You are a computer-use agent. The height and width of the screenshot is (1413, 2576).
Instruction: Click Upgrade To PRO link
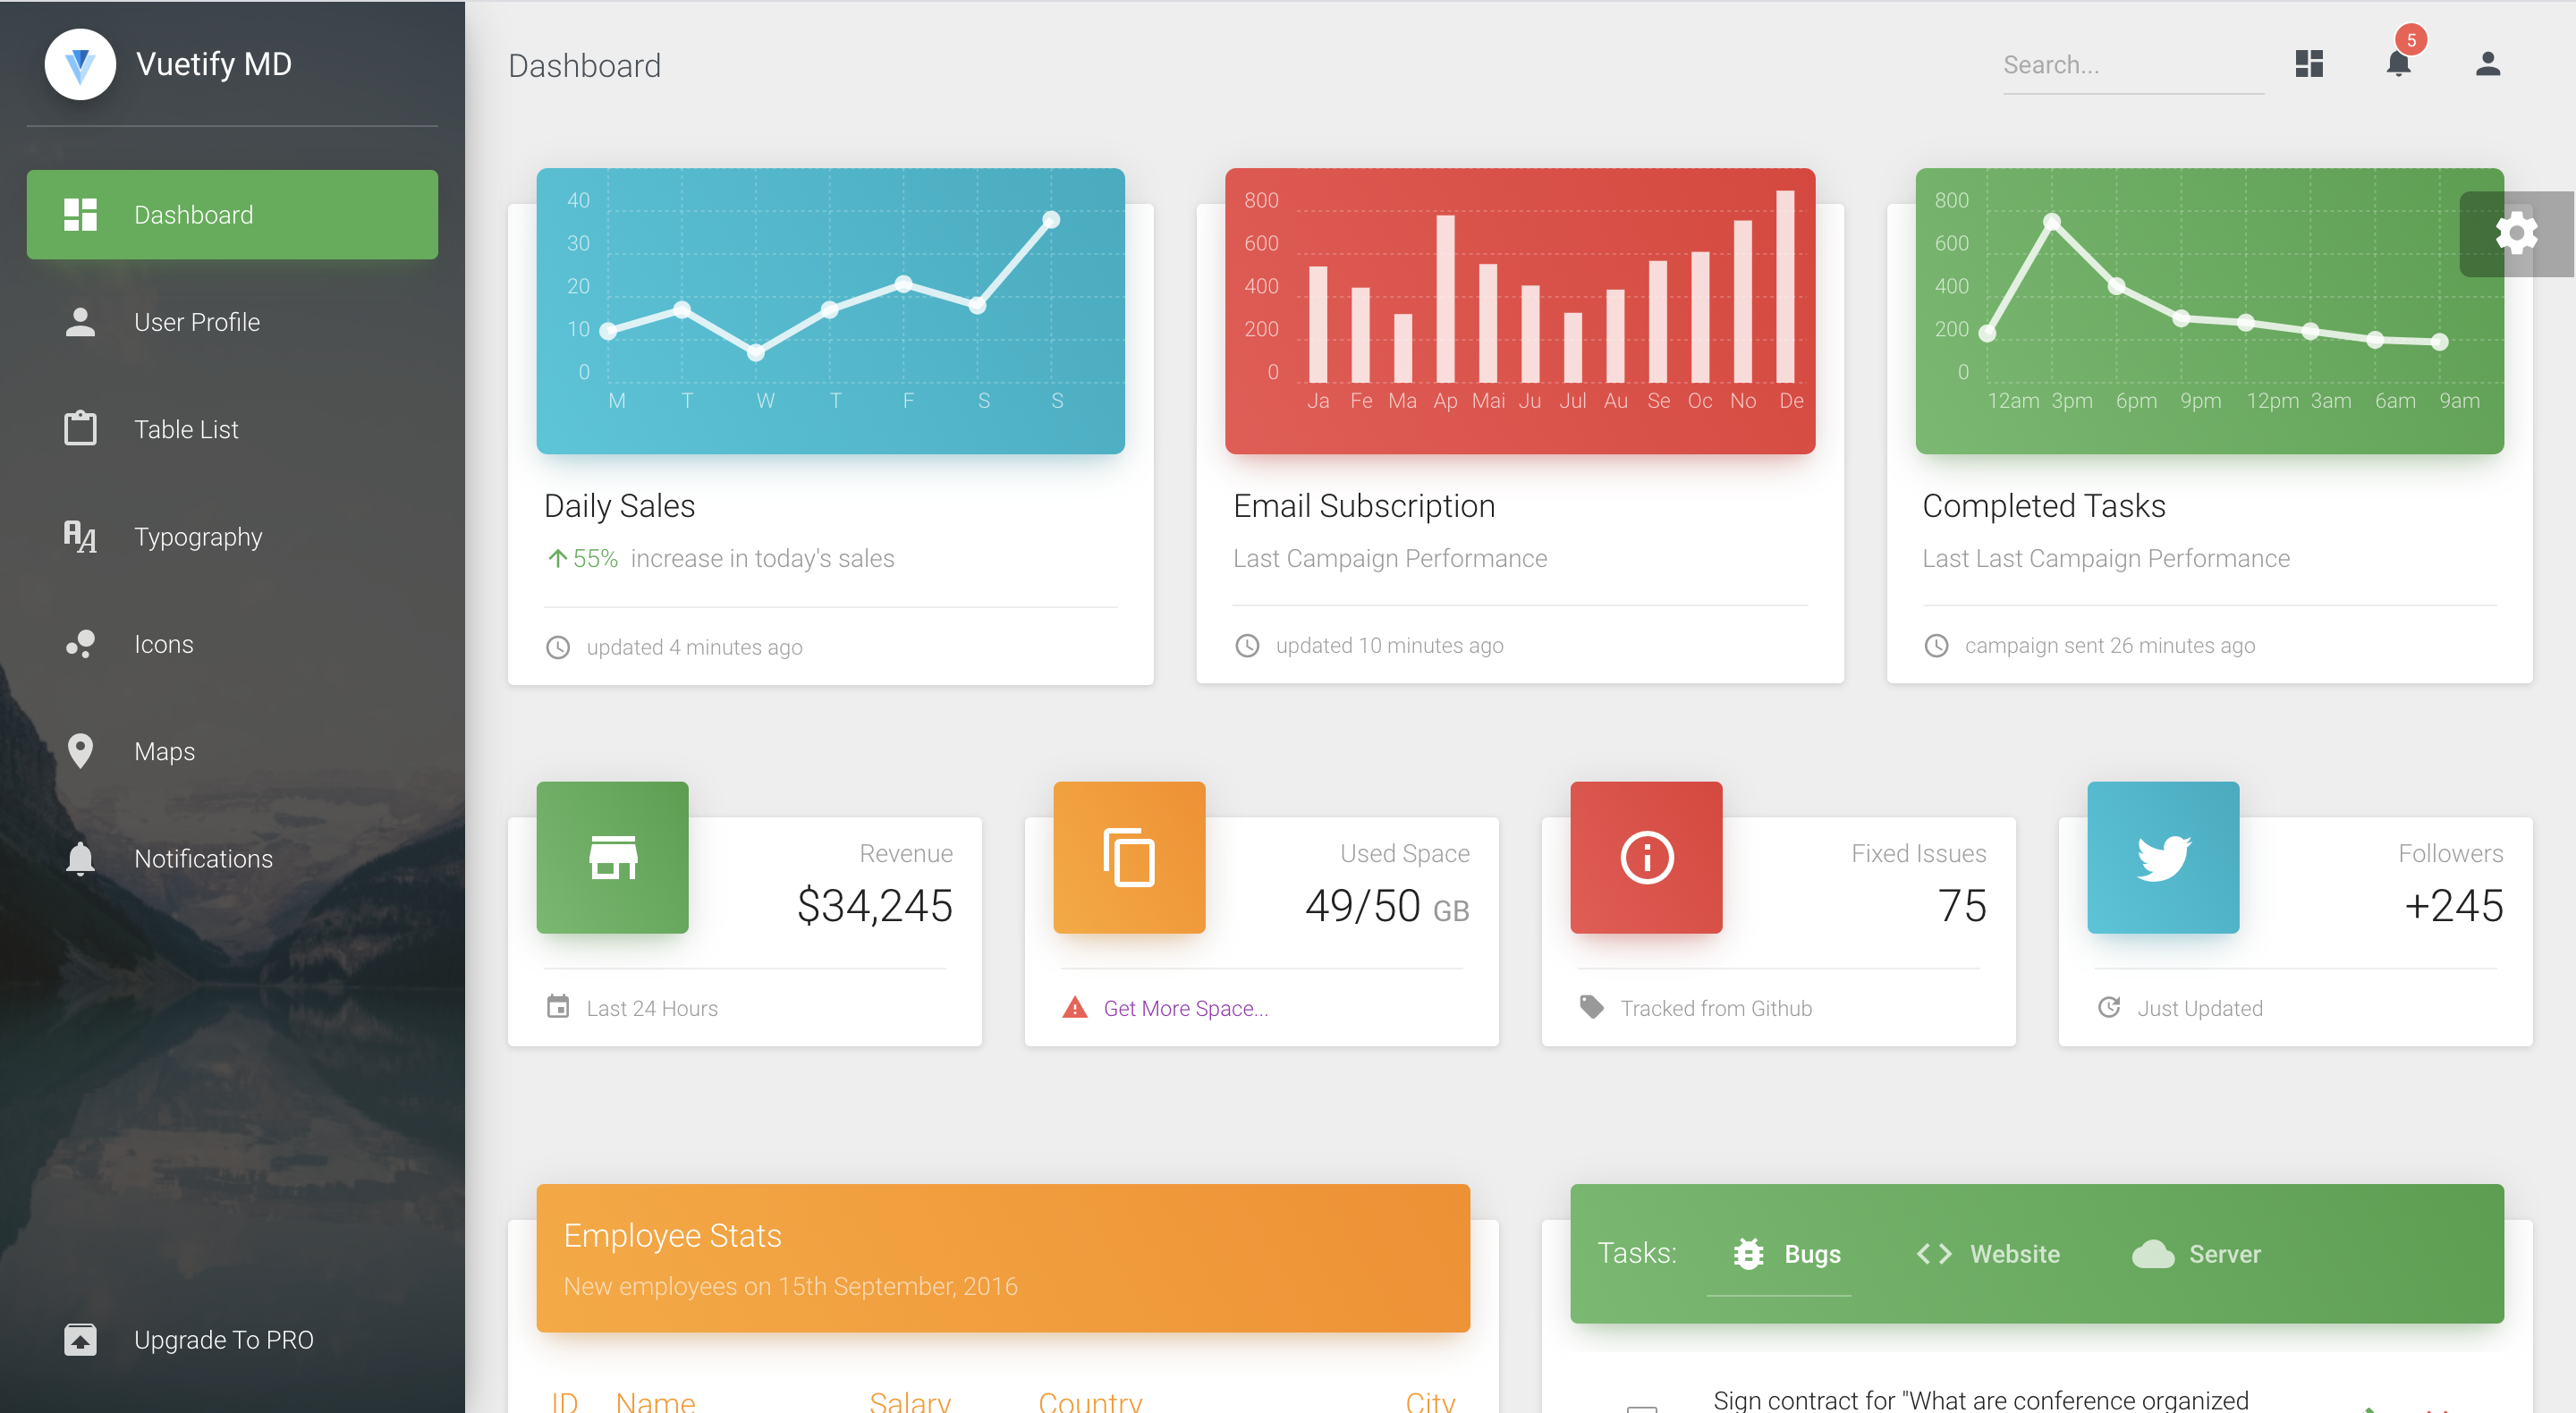tap(223, 1340)
